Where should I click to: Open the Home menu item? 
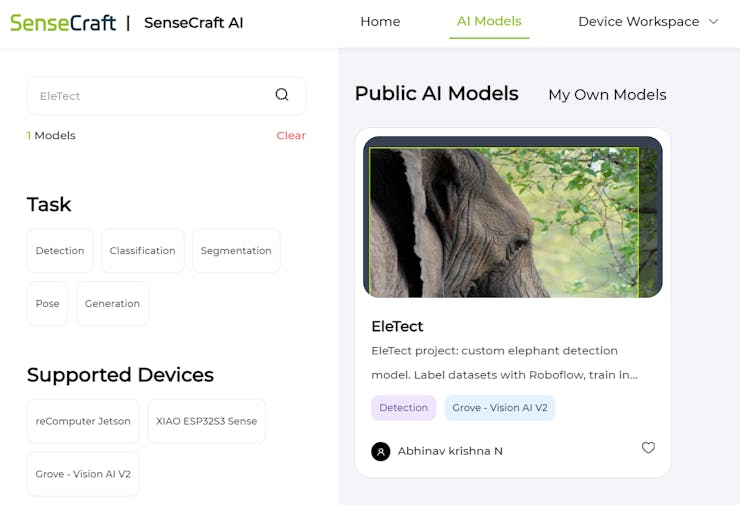click(x=380, y=22)
